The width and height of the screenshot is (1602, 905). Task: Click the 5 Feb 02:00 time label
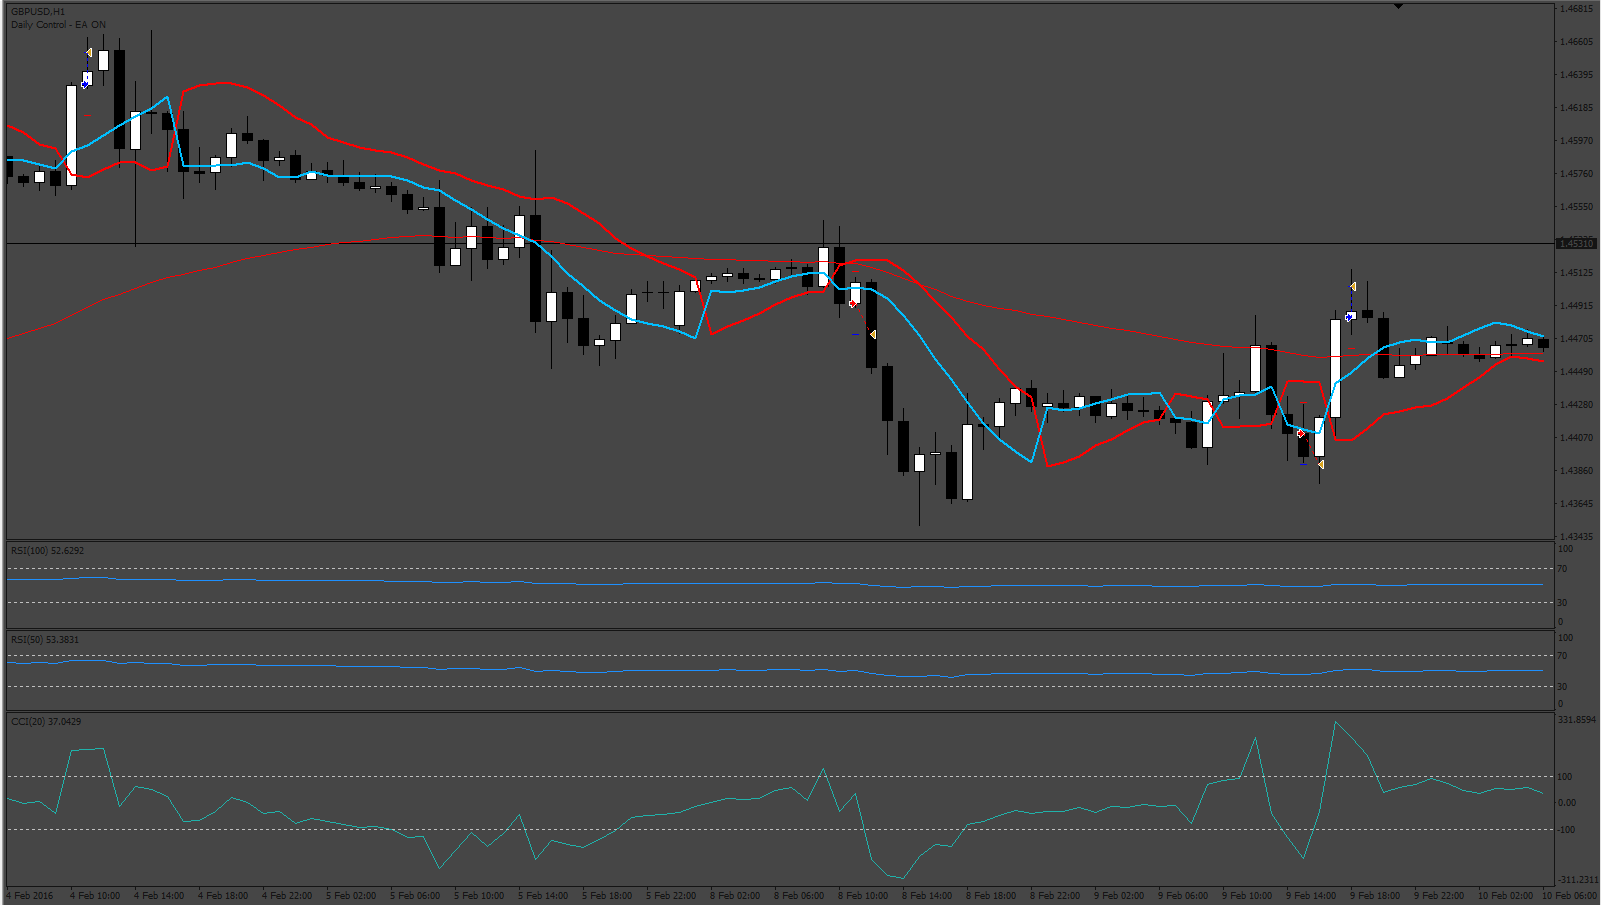(351, 896)
